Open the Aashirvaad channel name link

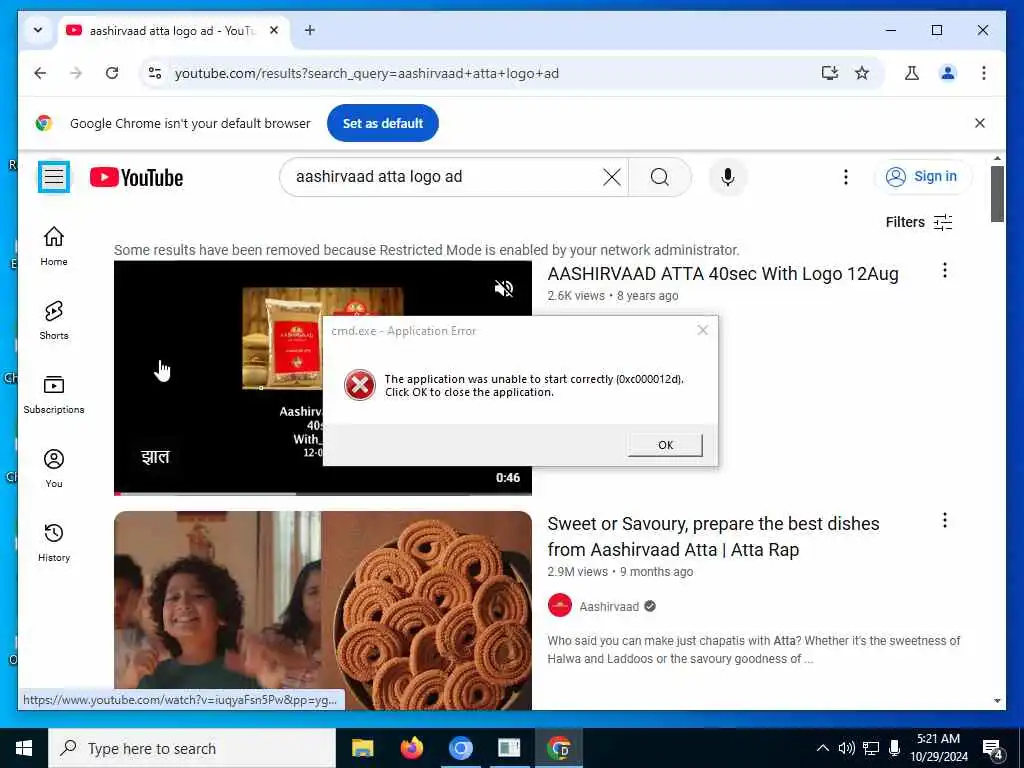[609, 607]
